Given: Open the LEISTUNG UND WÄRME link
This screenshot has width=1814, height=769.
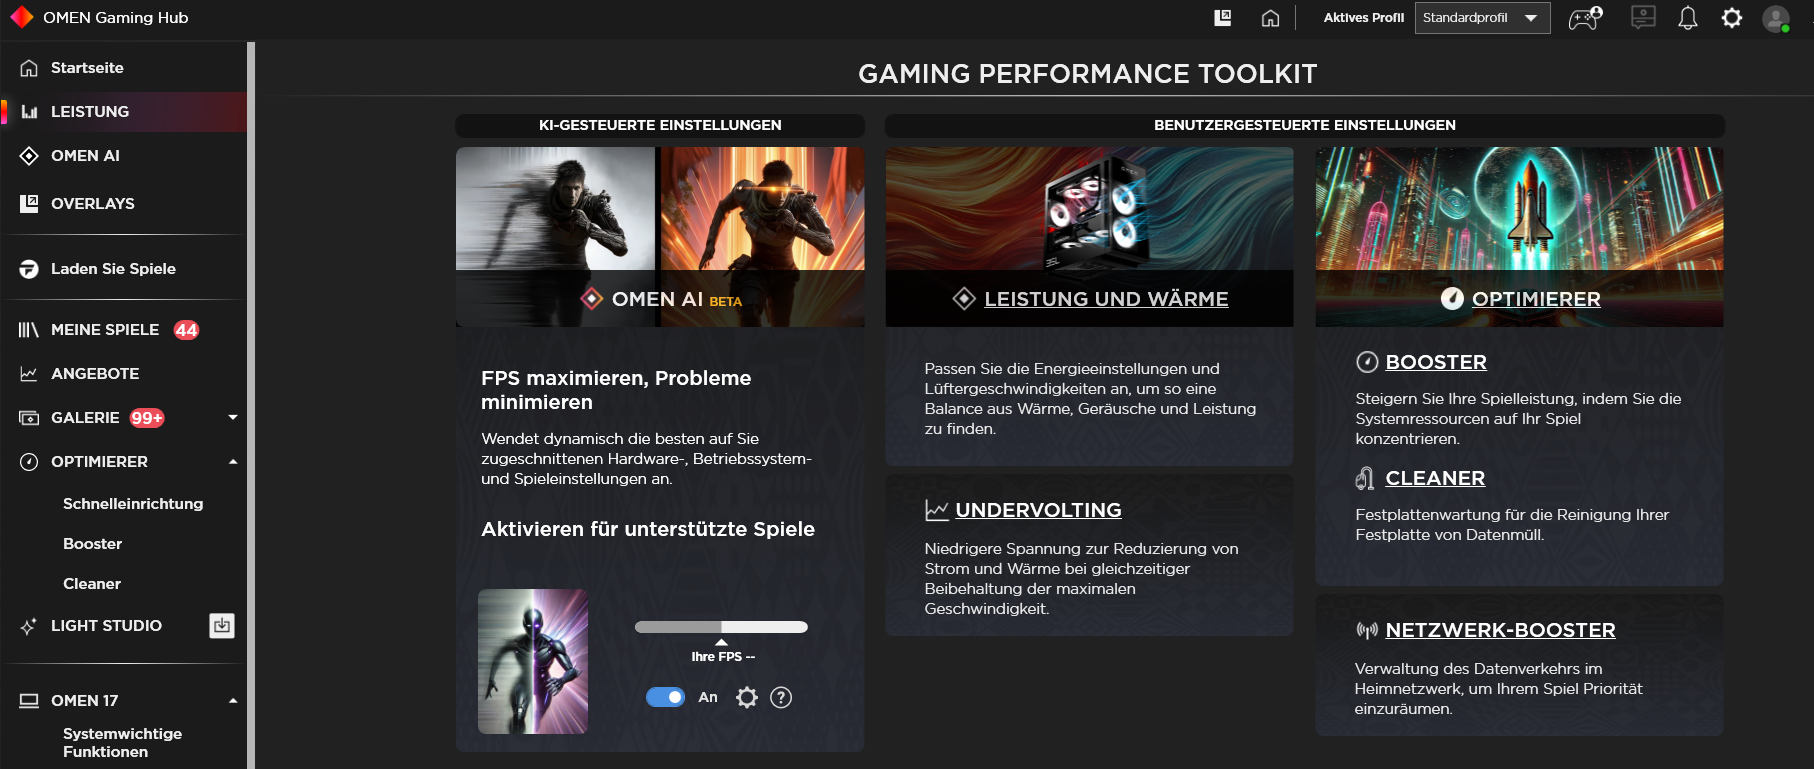Looking at the screenshot, I should click(1106, 299).
